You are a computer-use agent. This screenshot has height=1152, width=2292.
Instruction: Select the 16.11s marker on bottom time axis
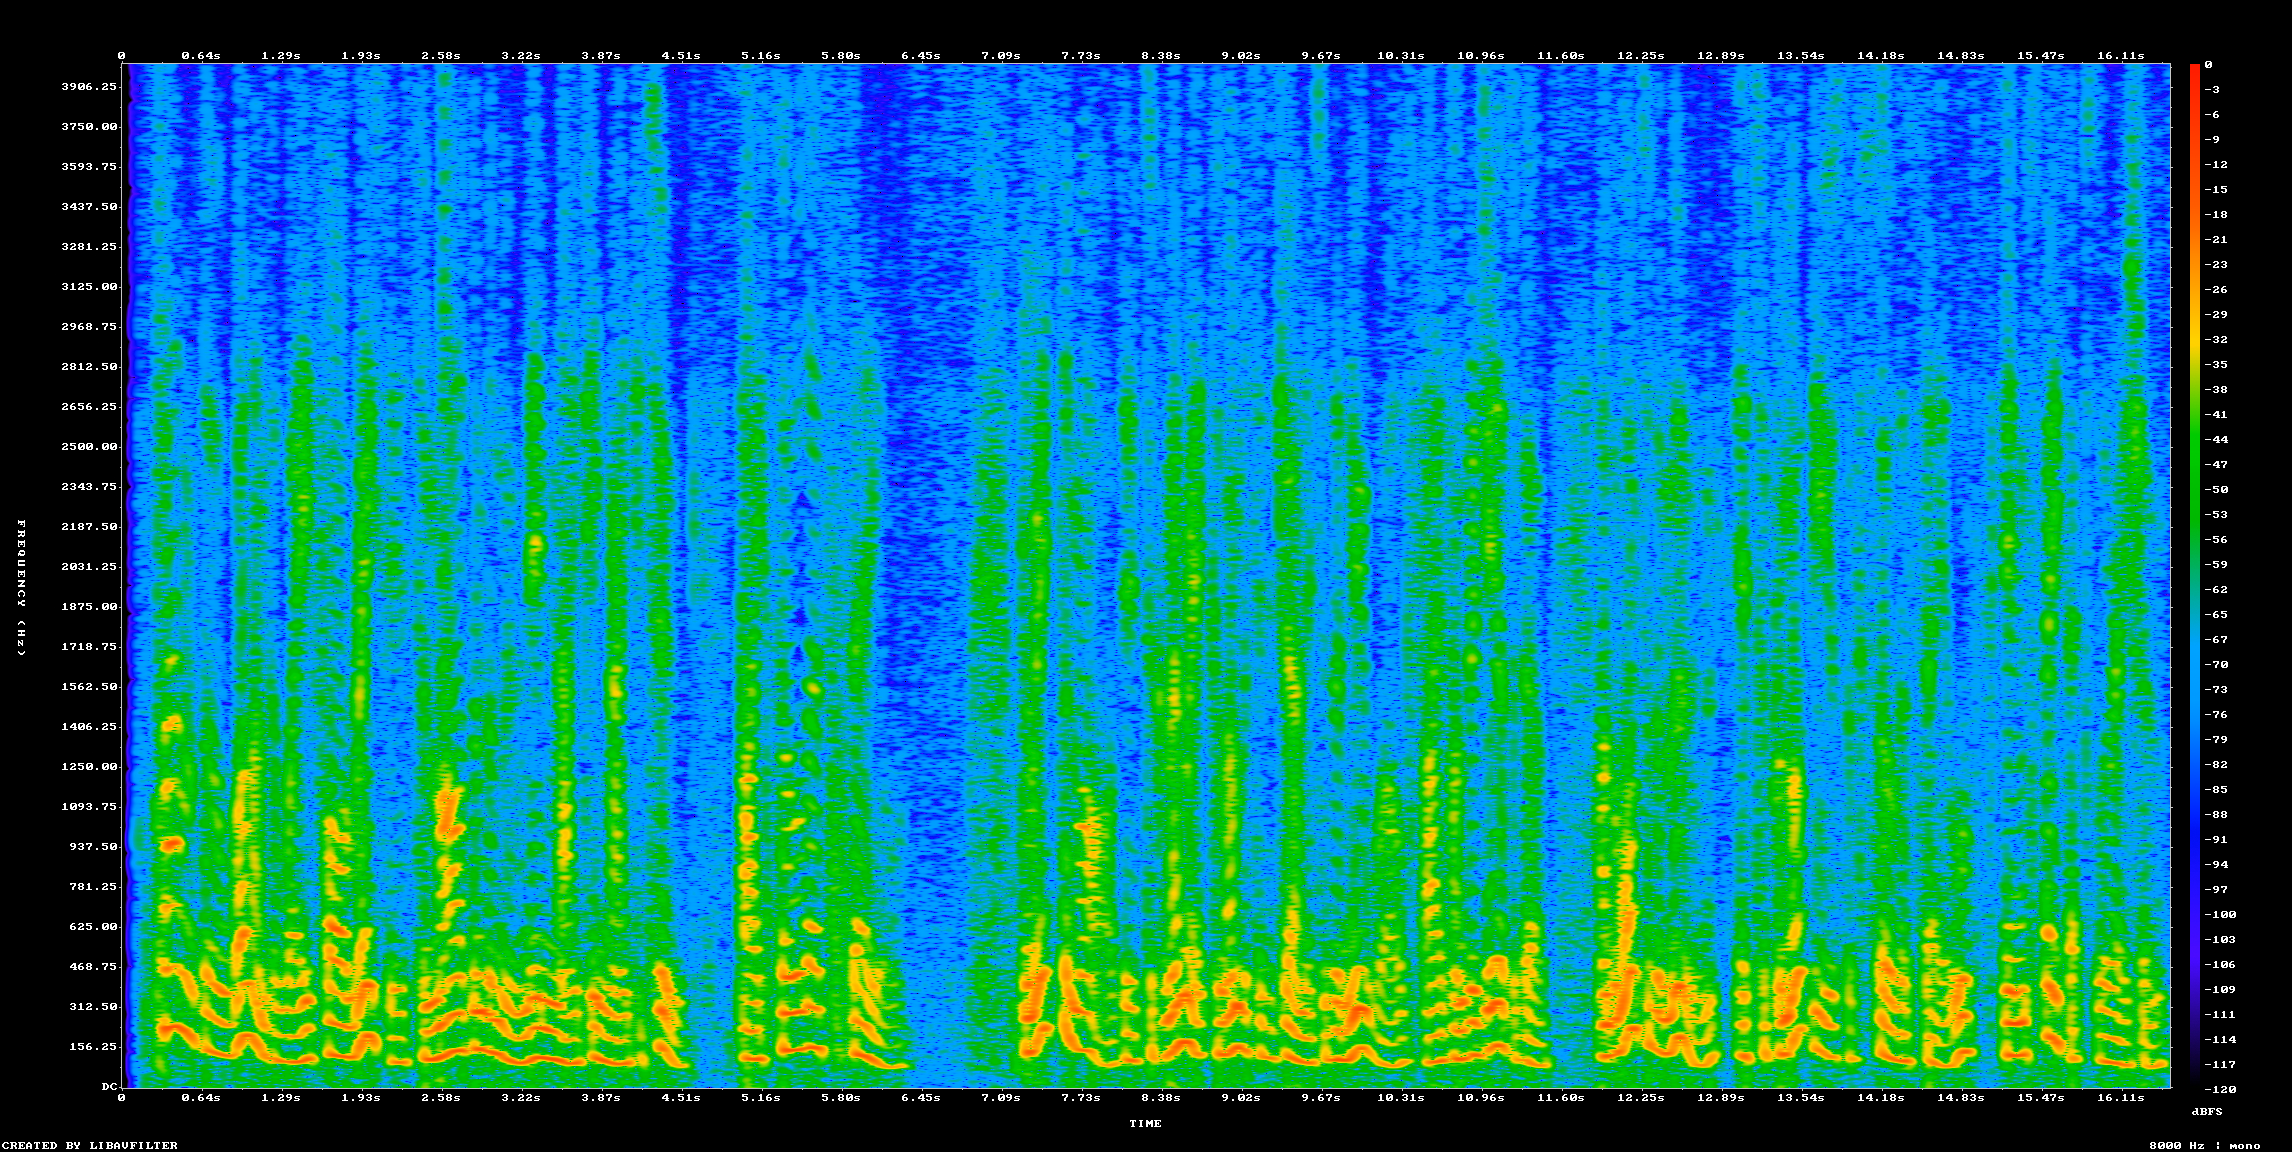coord(2120,1098)
